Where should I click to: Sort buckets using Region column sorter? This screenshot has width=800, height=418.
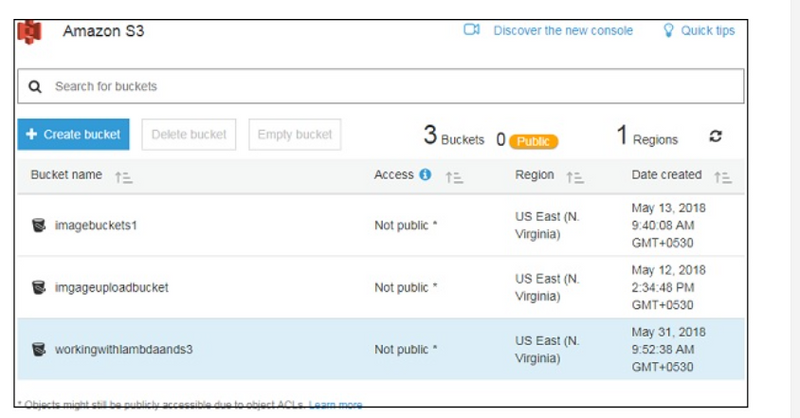pyautogui.click(x=574, y=177)
